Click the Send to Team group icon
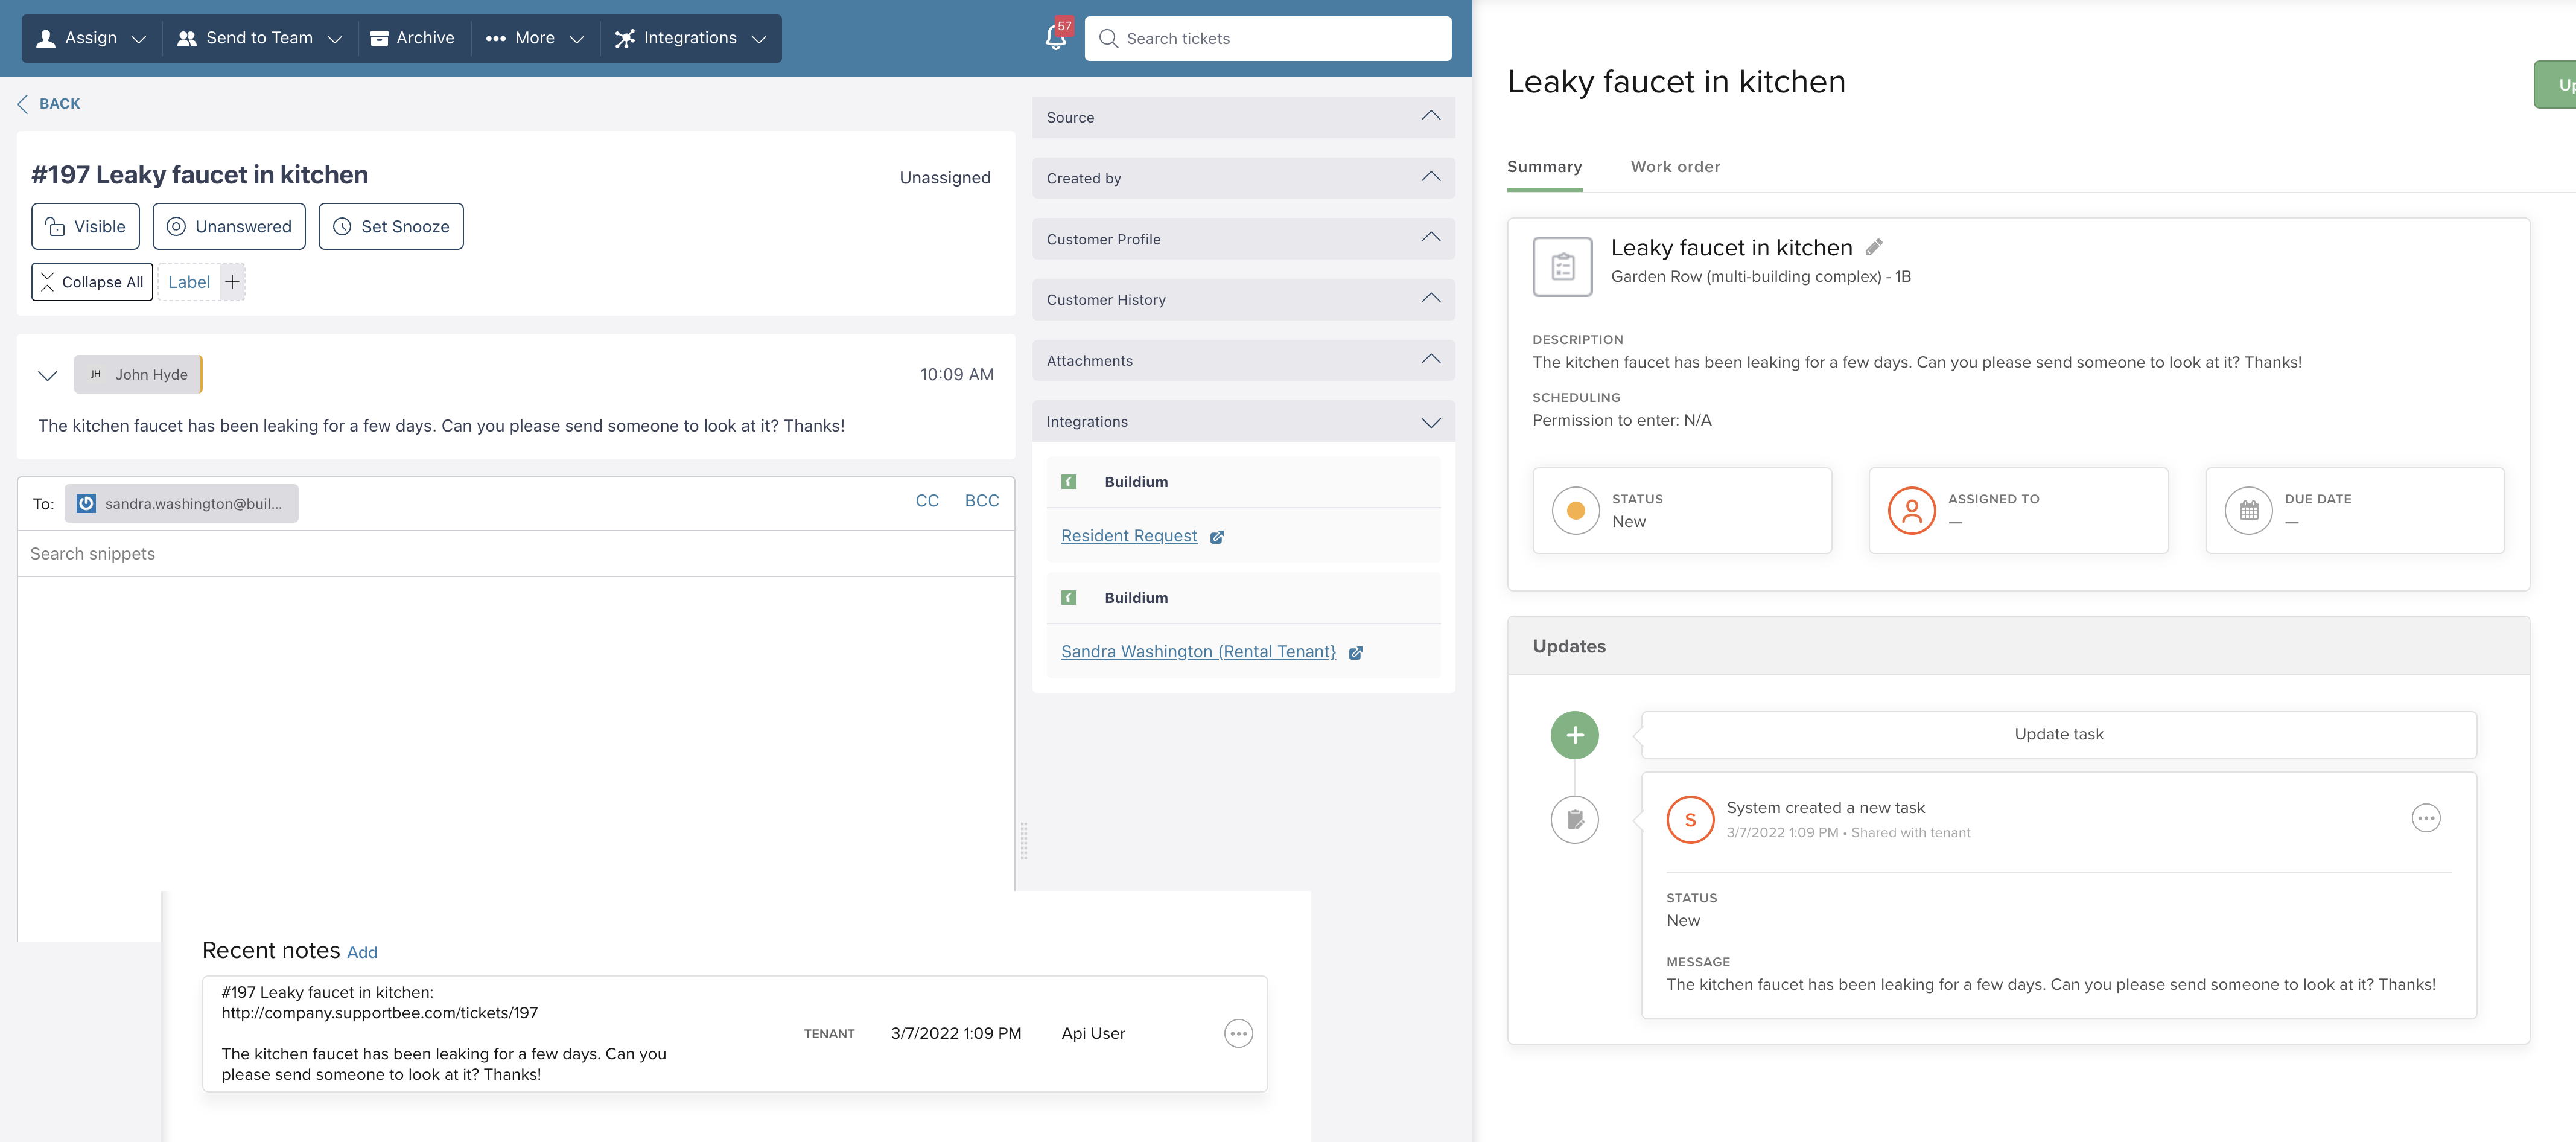 pos(186,38)
